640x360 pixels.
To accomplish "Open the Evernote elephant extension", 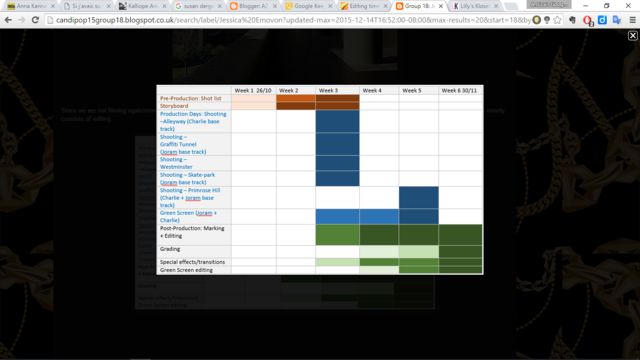I will tap(572, 20).
